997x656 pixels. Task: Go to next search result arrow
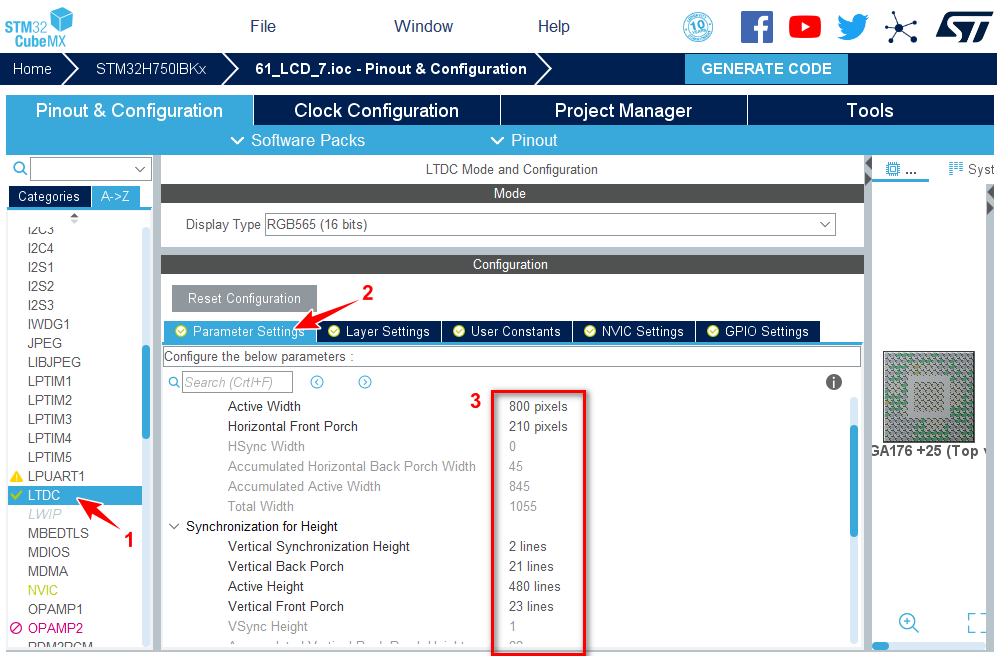click(365, 382)
